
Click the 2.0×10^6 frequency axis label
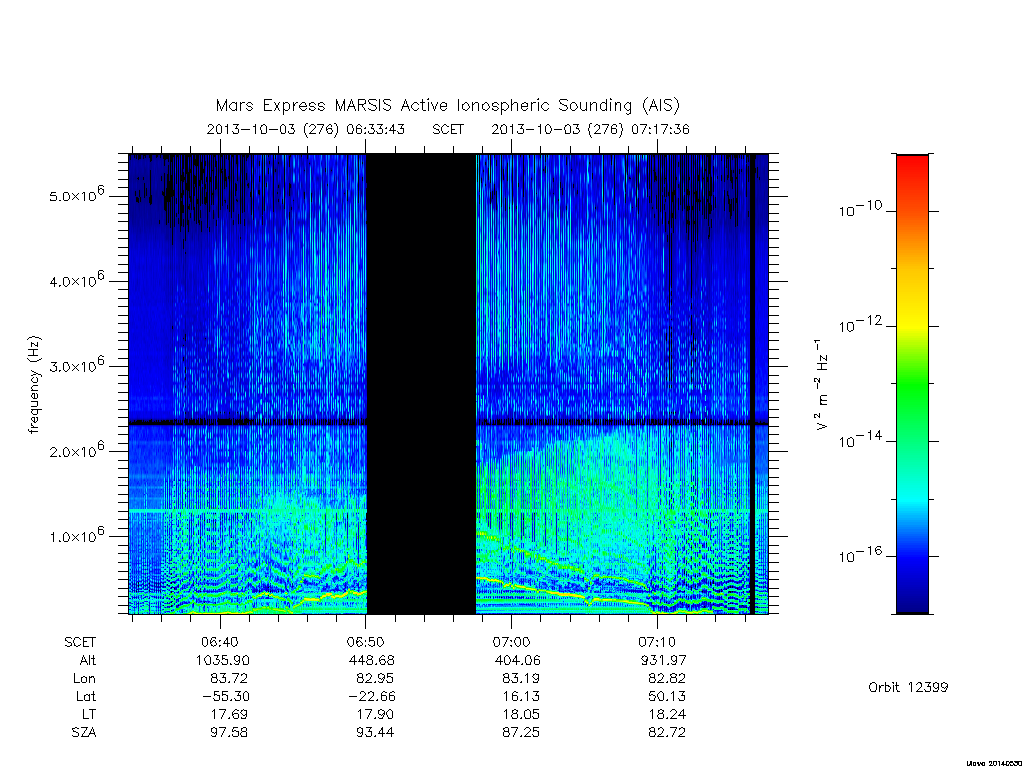pyautogui.click(x=76, y=450)
